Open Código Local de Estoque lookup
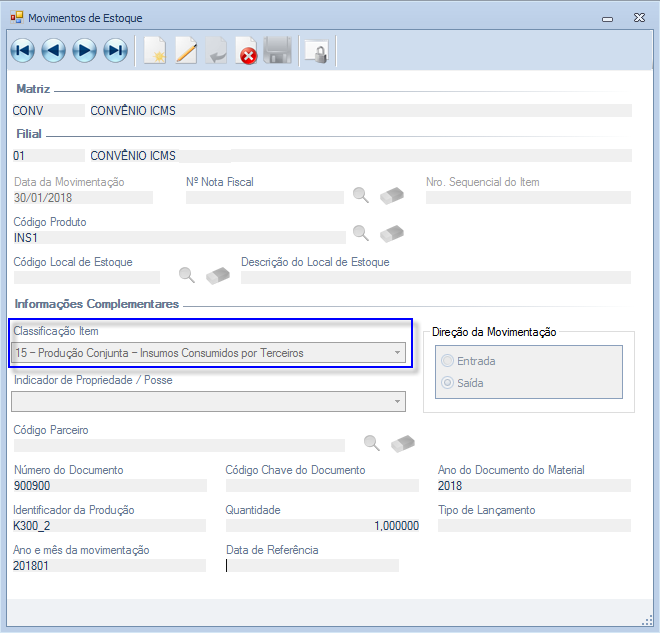 (x=186, y=274)
